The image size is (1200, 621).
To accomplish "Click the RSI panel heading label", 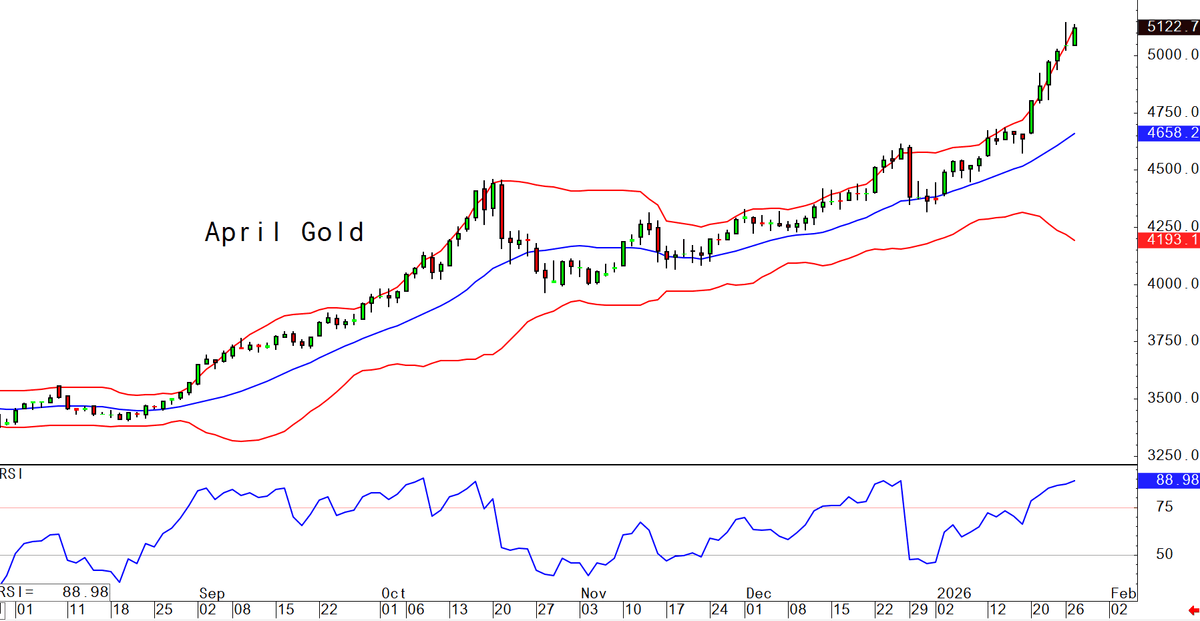I will 11,472.
